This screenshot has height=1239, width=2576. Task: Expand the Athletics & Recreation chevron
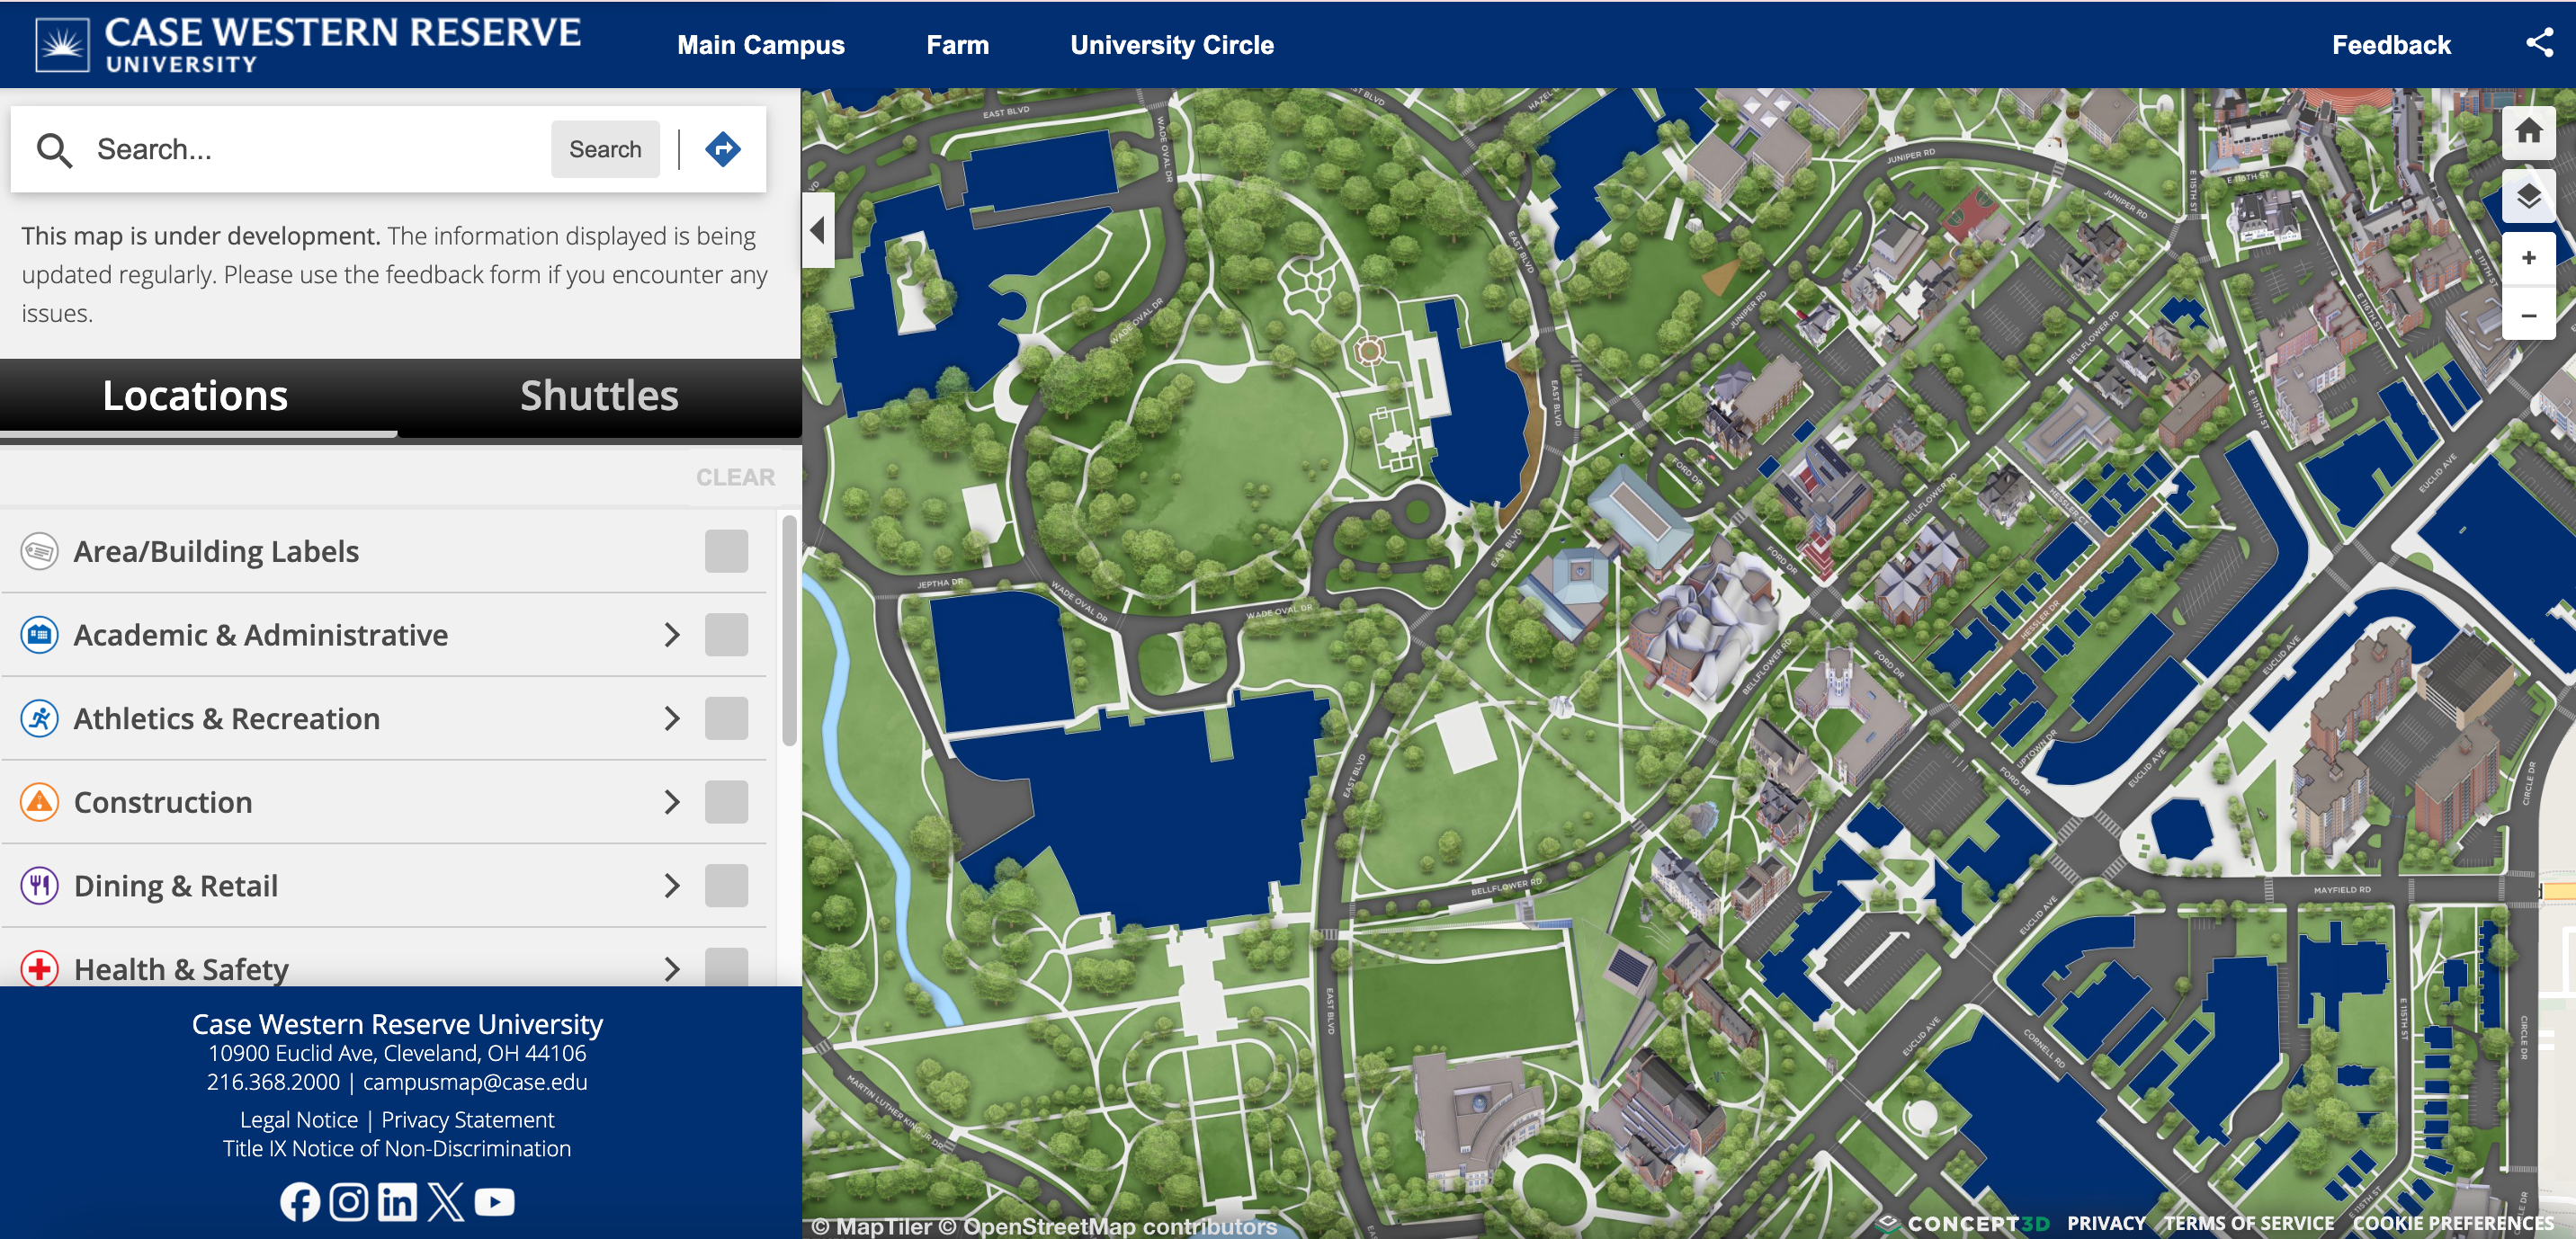[x=672, y=718]
